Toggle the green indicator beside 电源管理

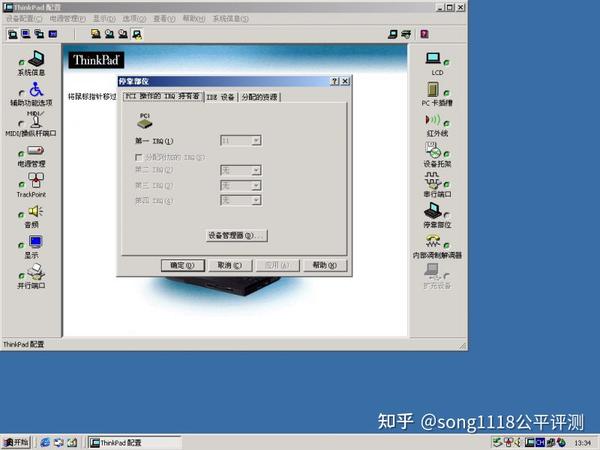21,154
